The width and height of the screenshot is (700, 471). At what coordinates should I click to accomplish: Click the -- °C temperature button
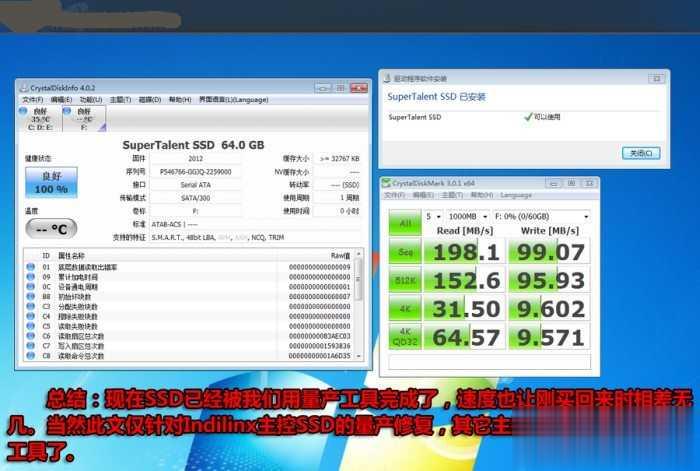pyautogui.click(x=51, y=229)
